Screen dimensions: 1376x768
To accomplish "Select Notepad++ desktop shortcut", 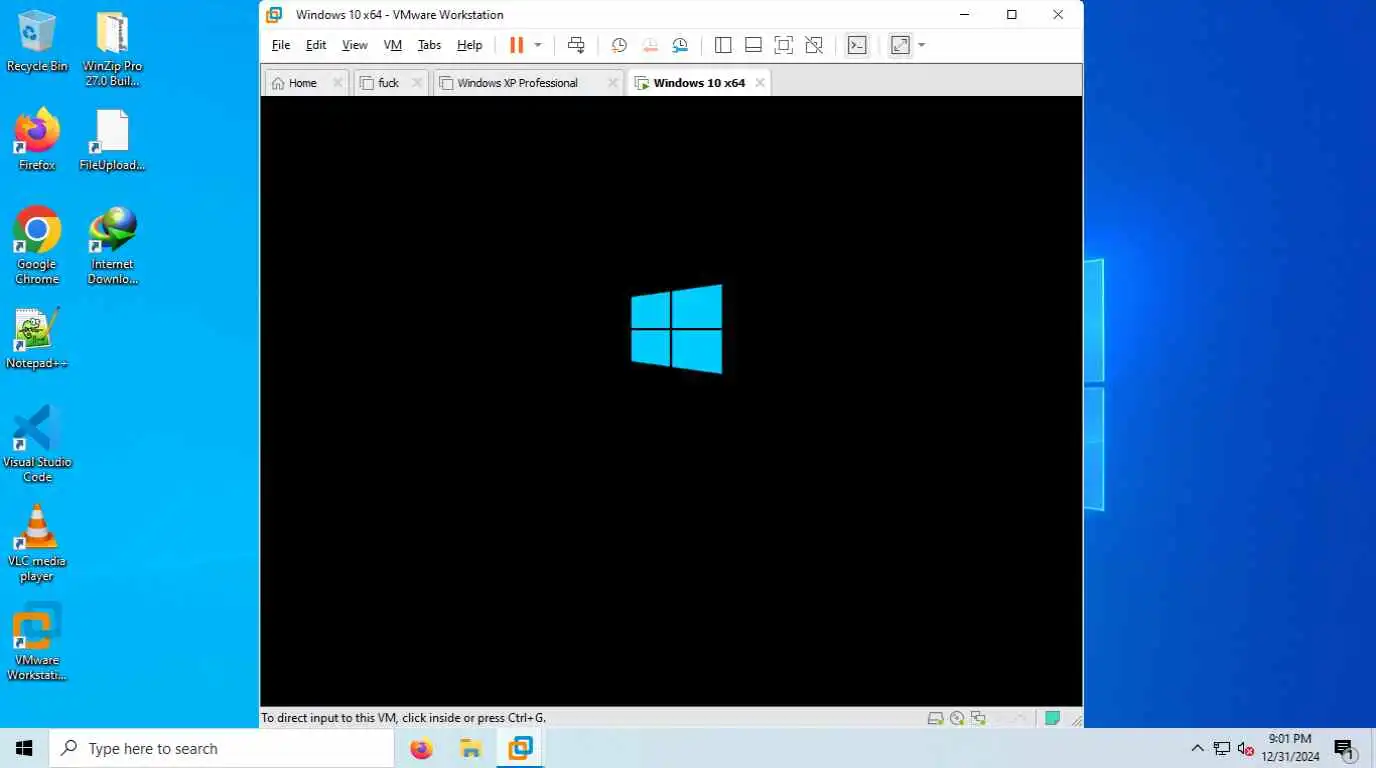I will click(37, 339).
